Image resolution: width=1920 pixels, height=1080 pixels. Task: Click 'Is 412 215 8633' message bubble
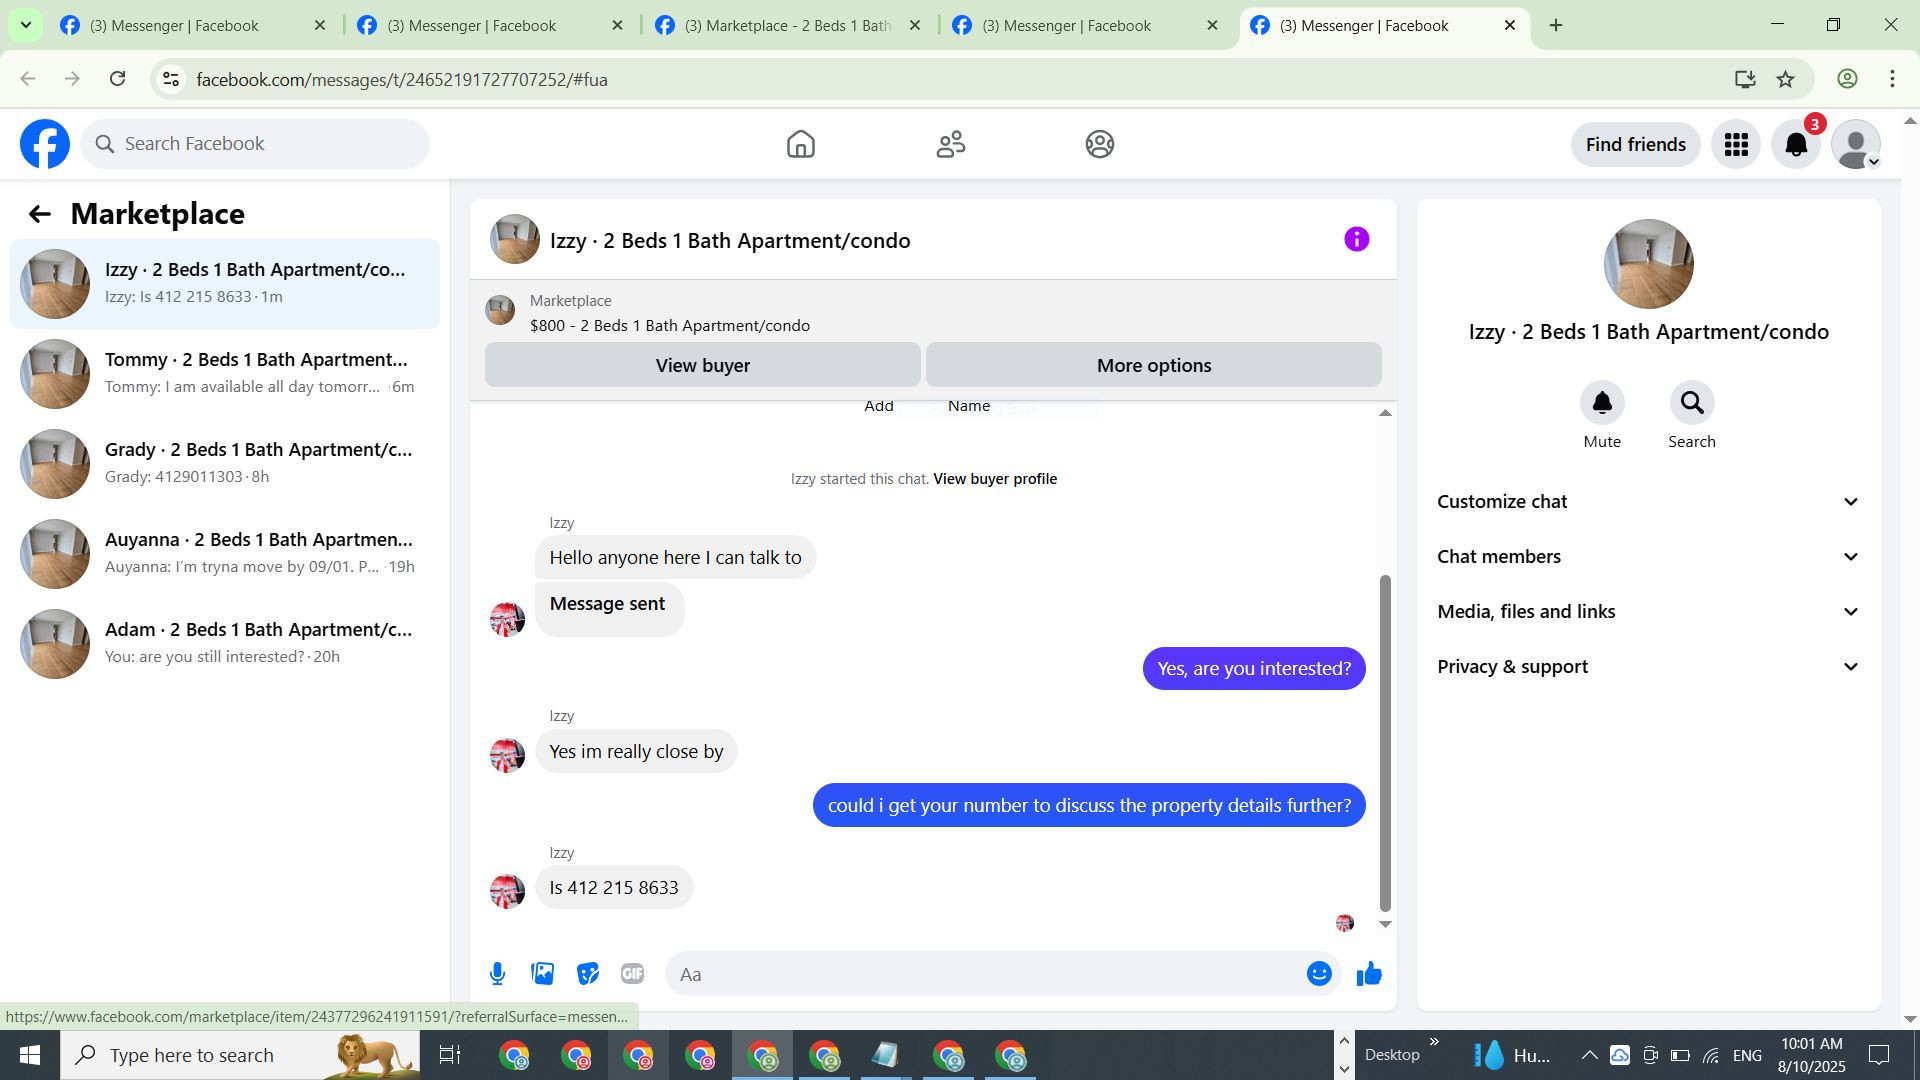pos(614,888)
